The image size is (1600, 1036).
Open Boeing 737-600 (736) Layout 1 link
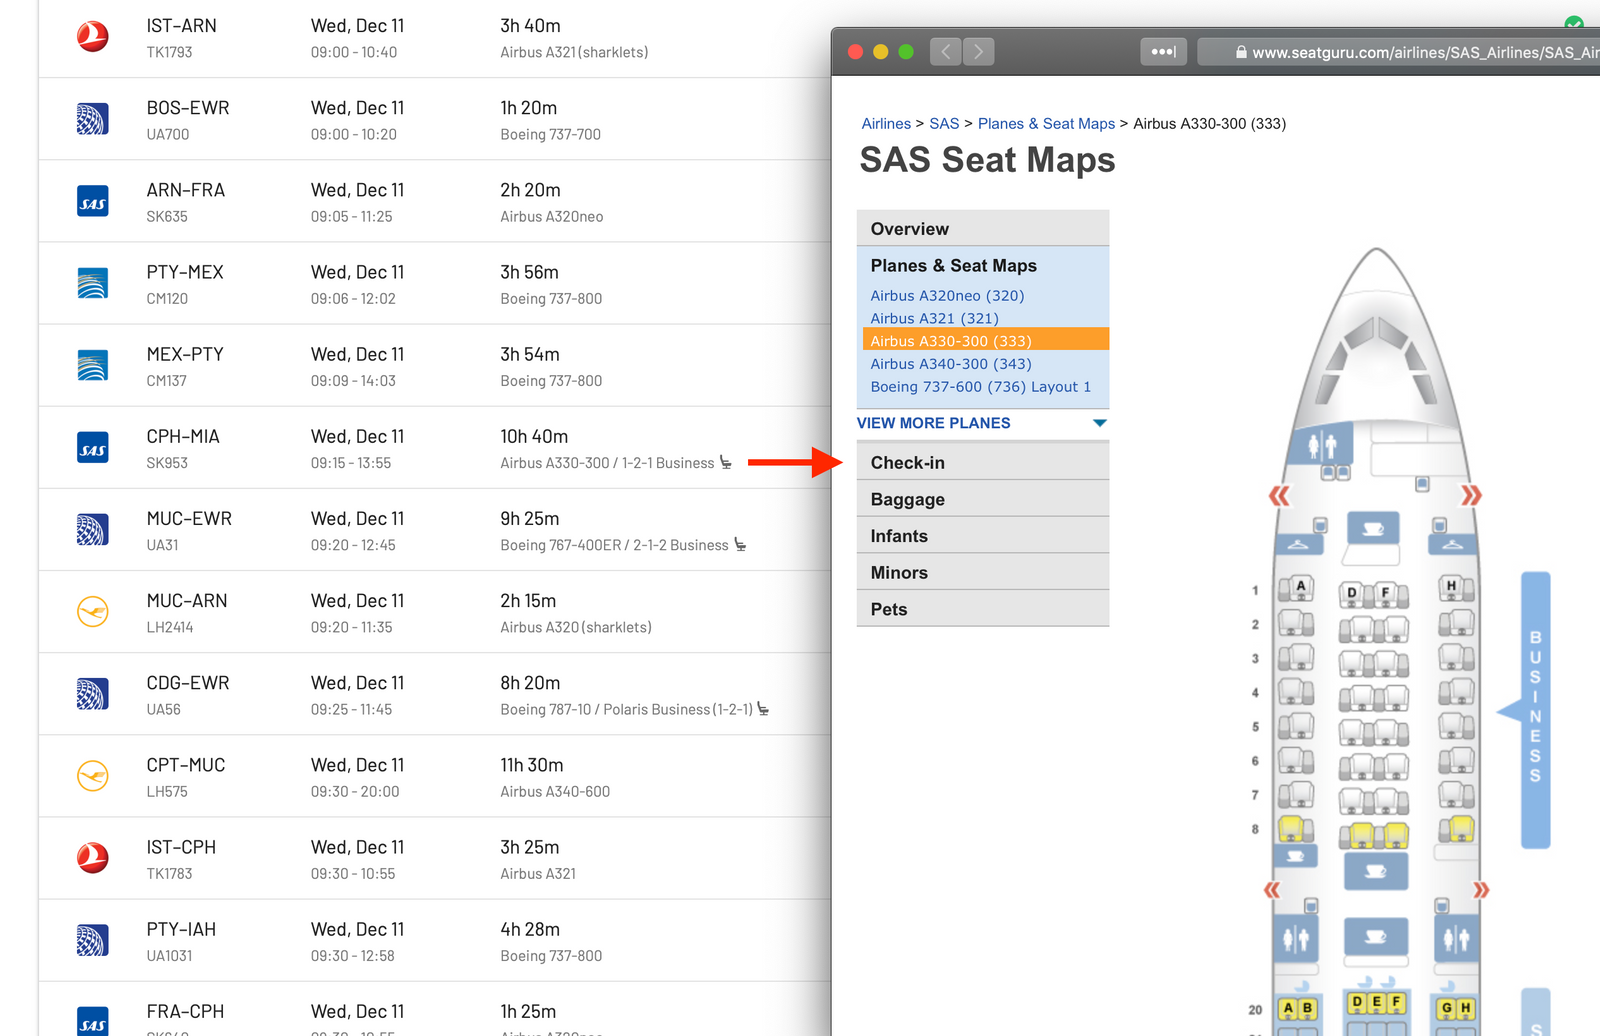(x=980, y=387)
